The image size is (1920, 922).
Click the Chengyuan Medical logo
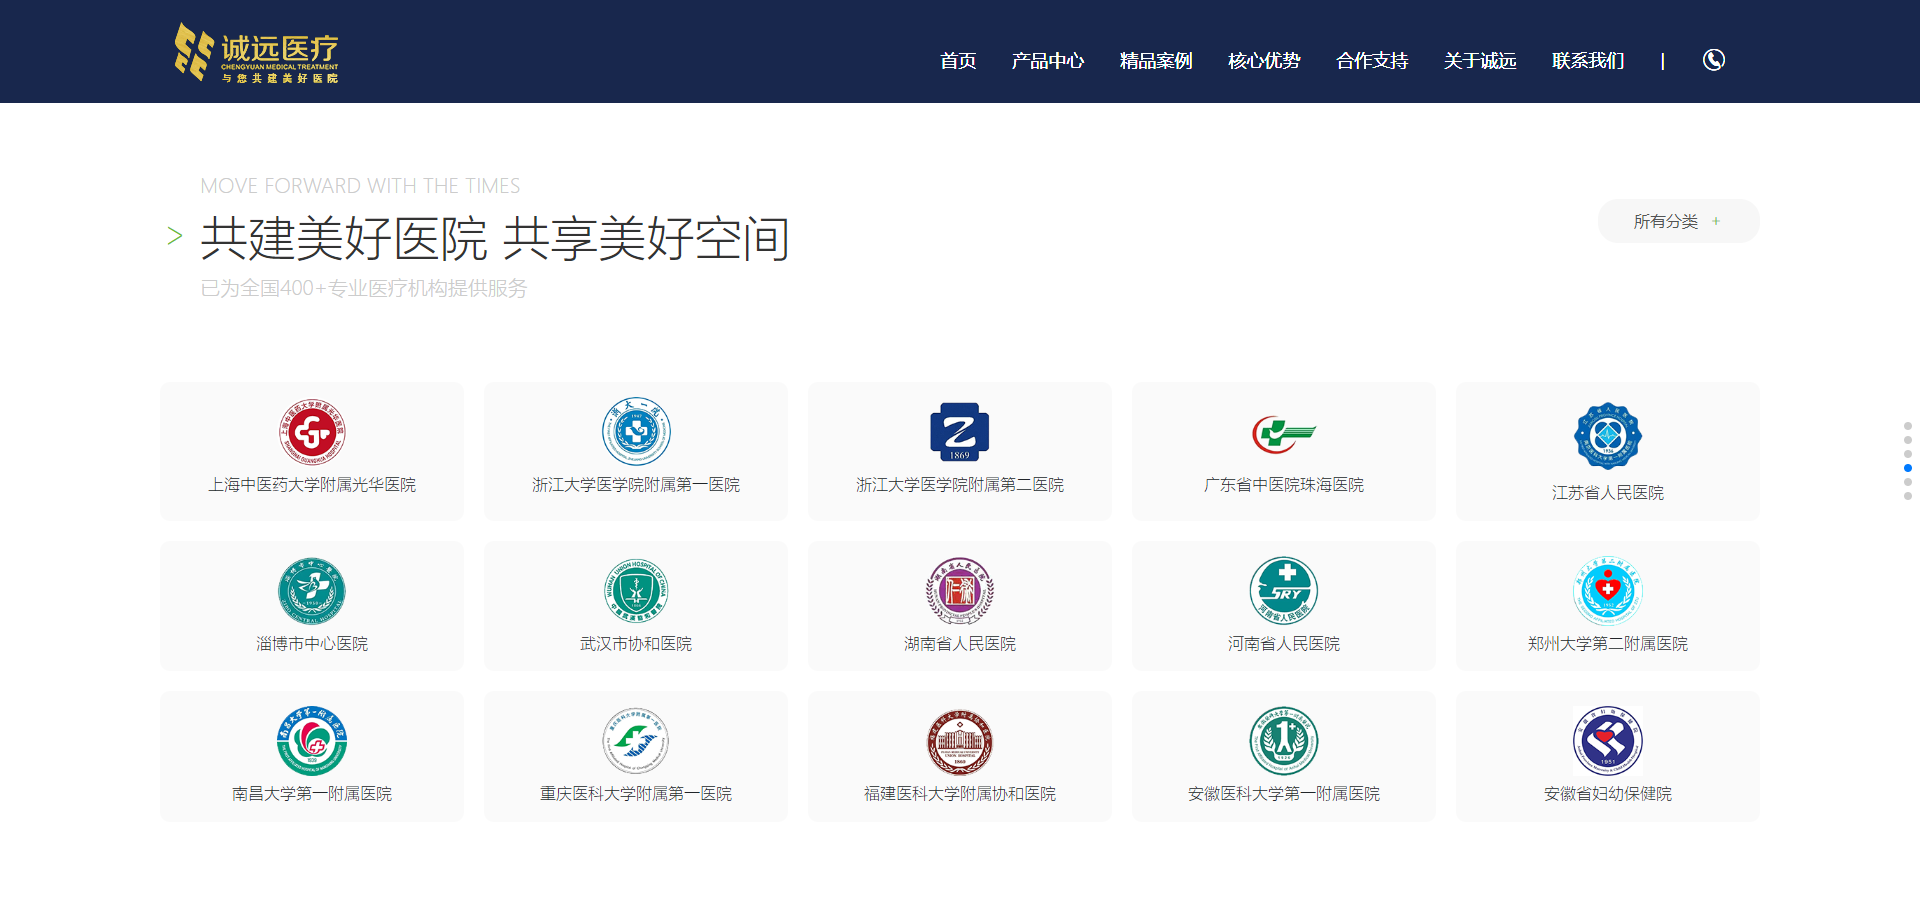257,53
